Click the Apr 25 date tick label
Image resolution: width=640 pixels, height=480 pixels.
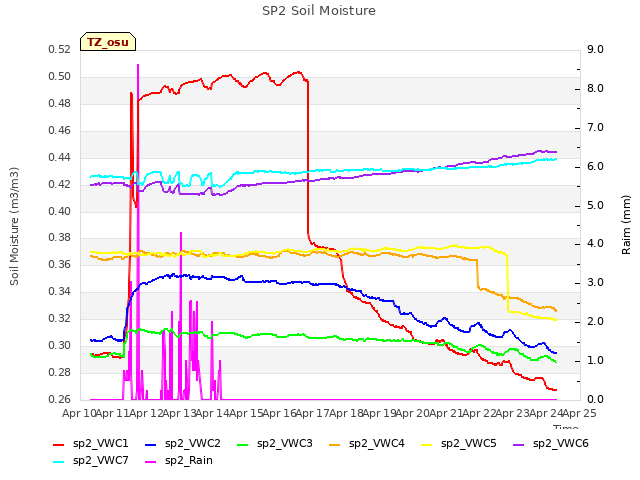click(579, 413)
